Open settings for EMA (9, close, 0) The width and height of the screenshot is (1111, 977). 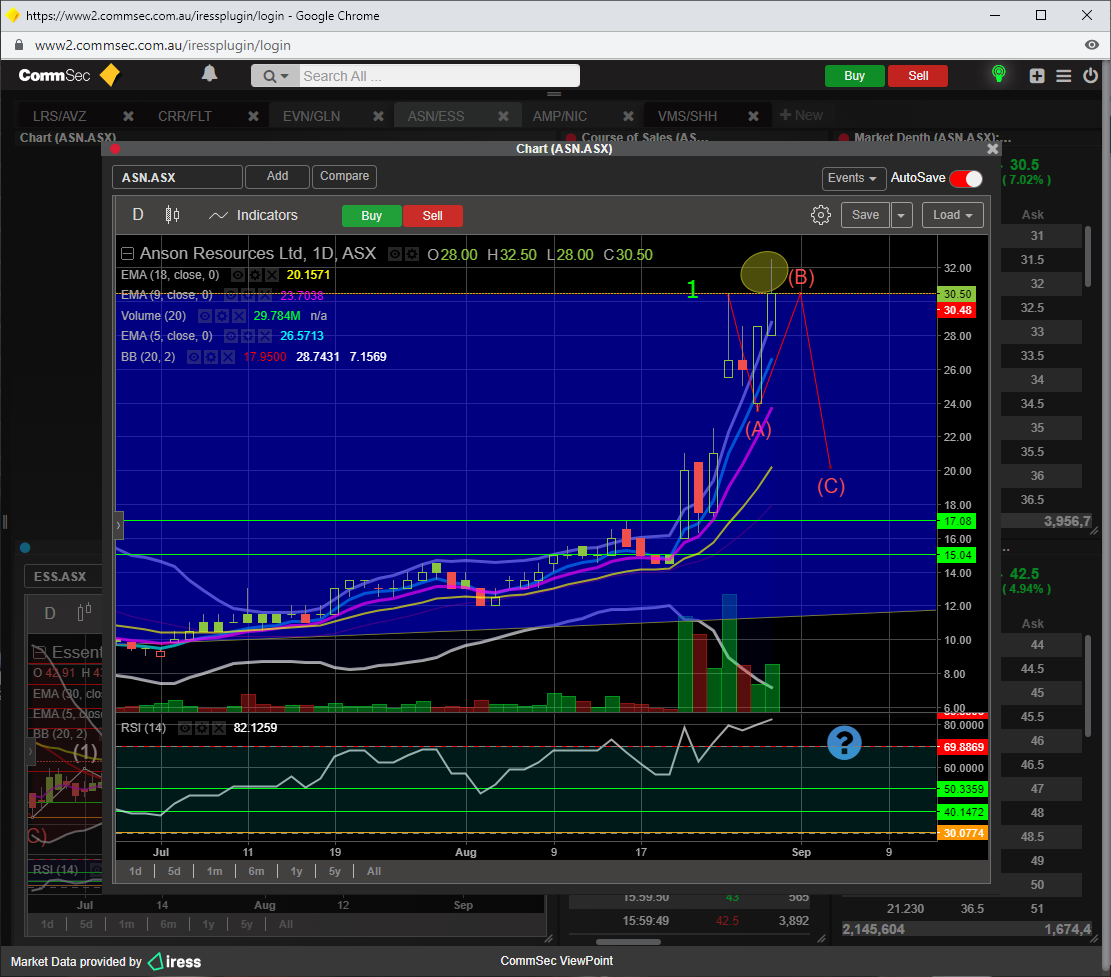pos(248,295)
